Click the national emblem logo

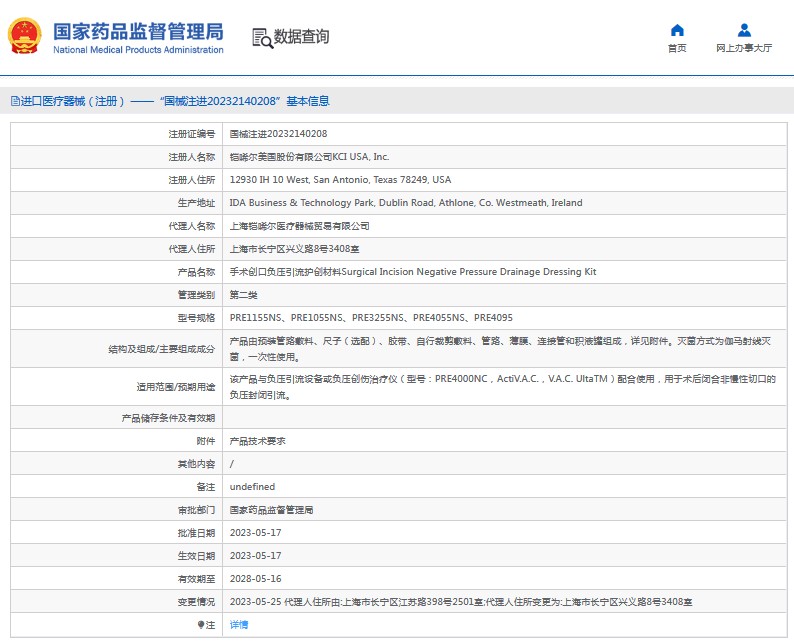pyautogui.click(x=24, y=35)
